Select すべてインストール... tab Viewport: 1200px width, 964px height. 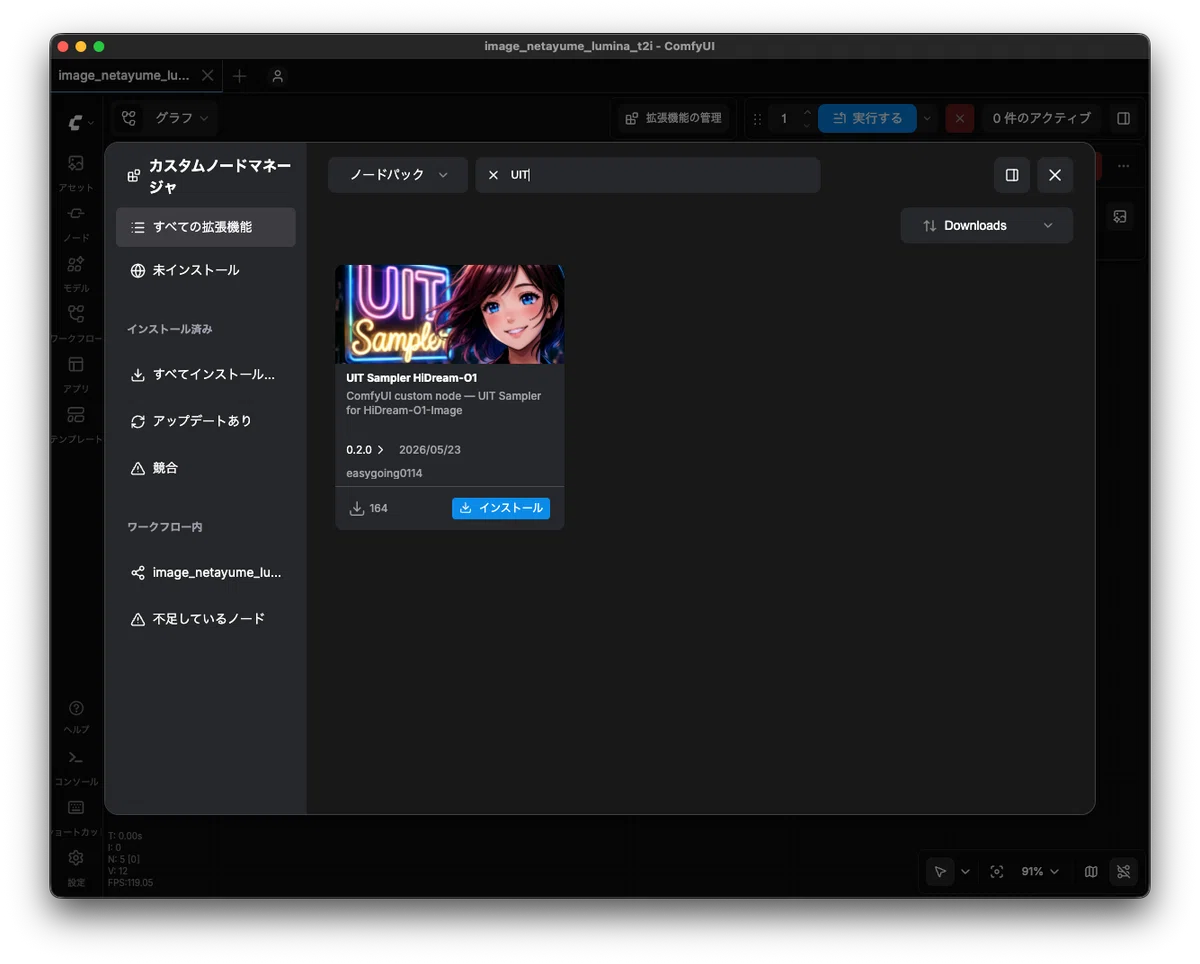206,375
